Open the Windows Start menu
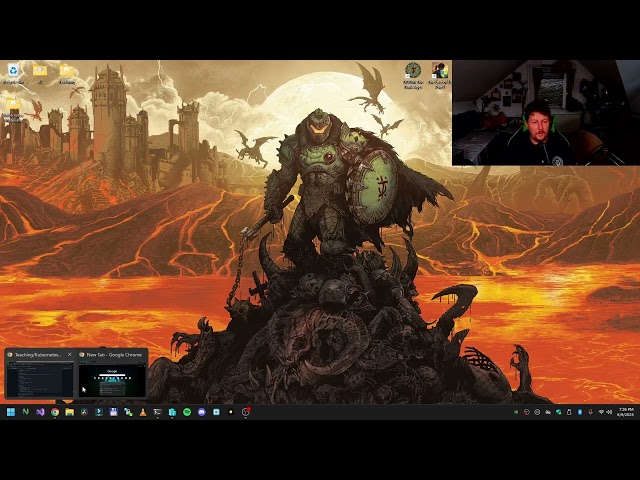Image resolution: width=640 pixels, height=480 pixels. pos(11,412)
